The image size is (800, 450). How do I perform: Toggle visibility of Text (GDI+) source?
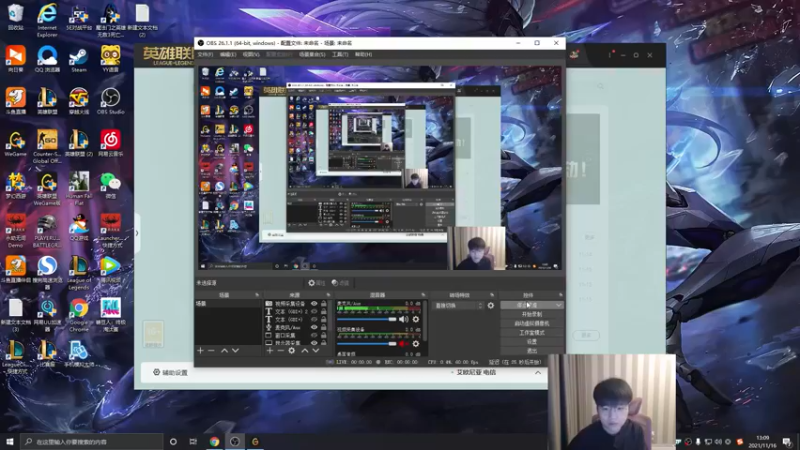point(314,319)
